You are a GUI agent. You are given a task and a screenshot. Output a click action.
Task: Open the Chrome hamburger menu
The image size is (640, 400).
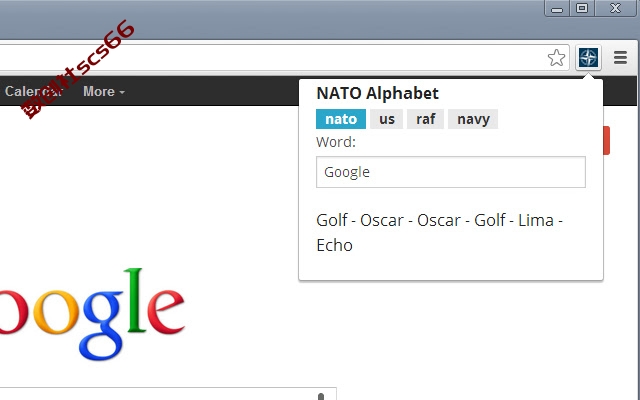tap(620, 58)
